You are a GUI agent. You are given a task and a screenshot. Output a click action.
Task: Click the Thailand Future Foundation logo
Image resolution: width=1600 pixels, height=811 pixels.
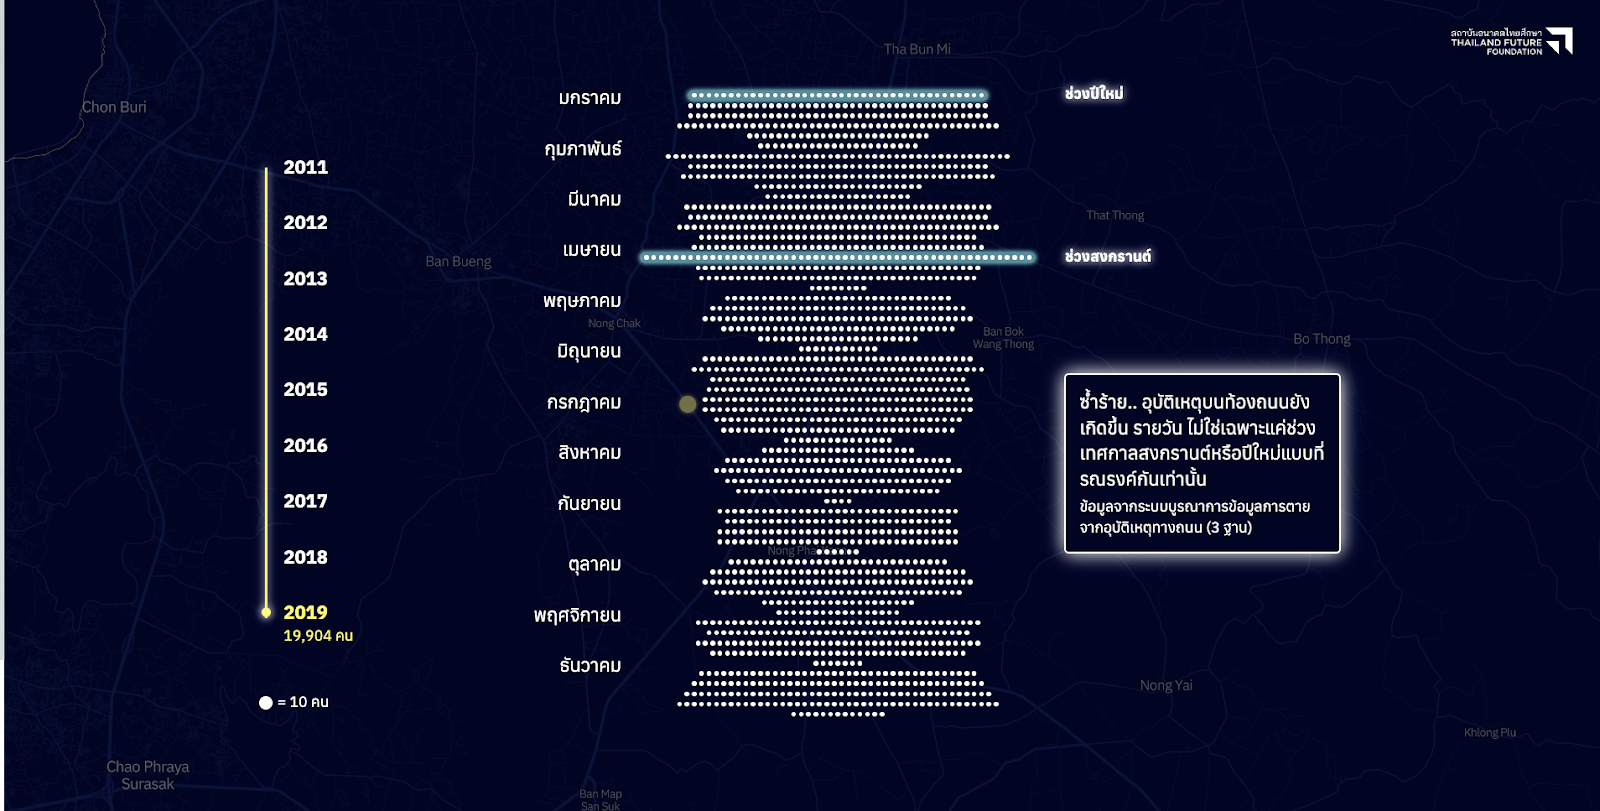pyautogui.click(x=1510, y=41)
